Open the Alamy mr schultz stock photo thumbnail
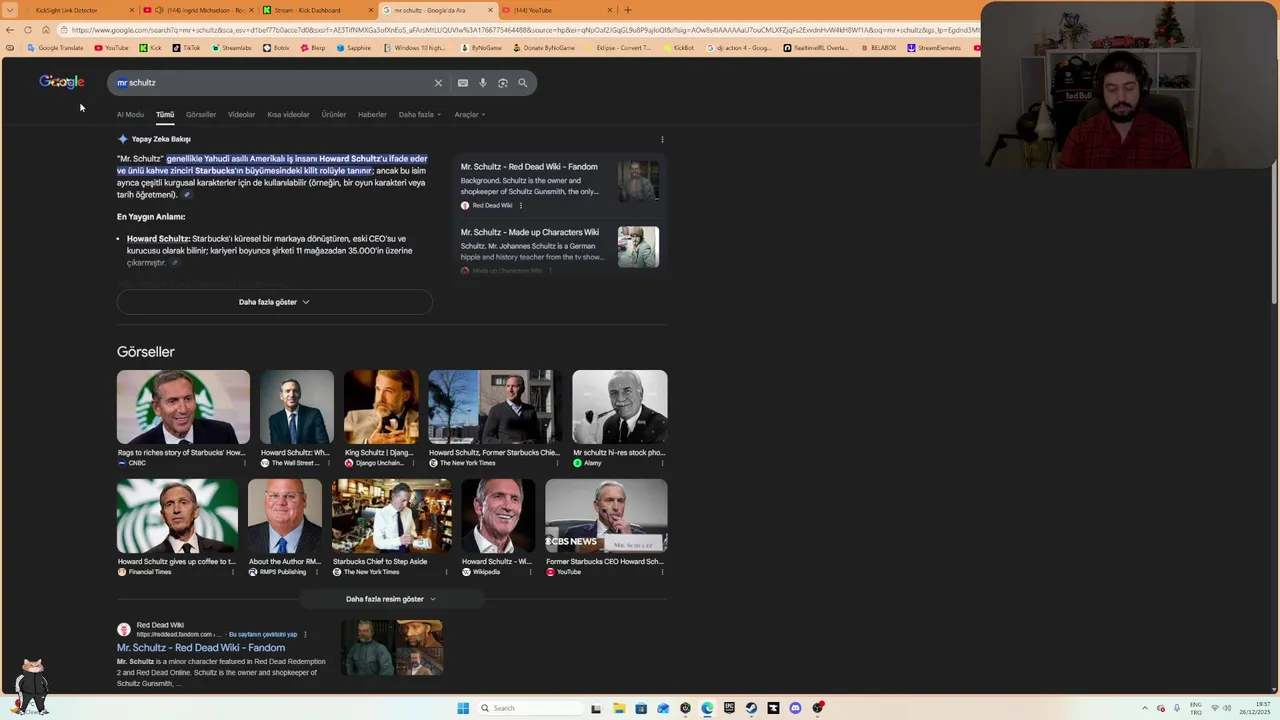 619,407
